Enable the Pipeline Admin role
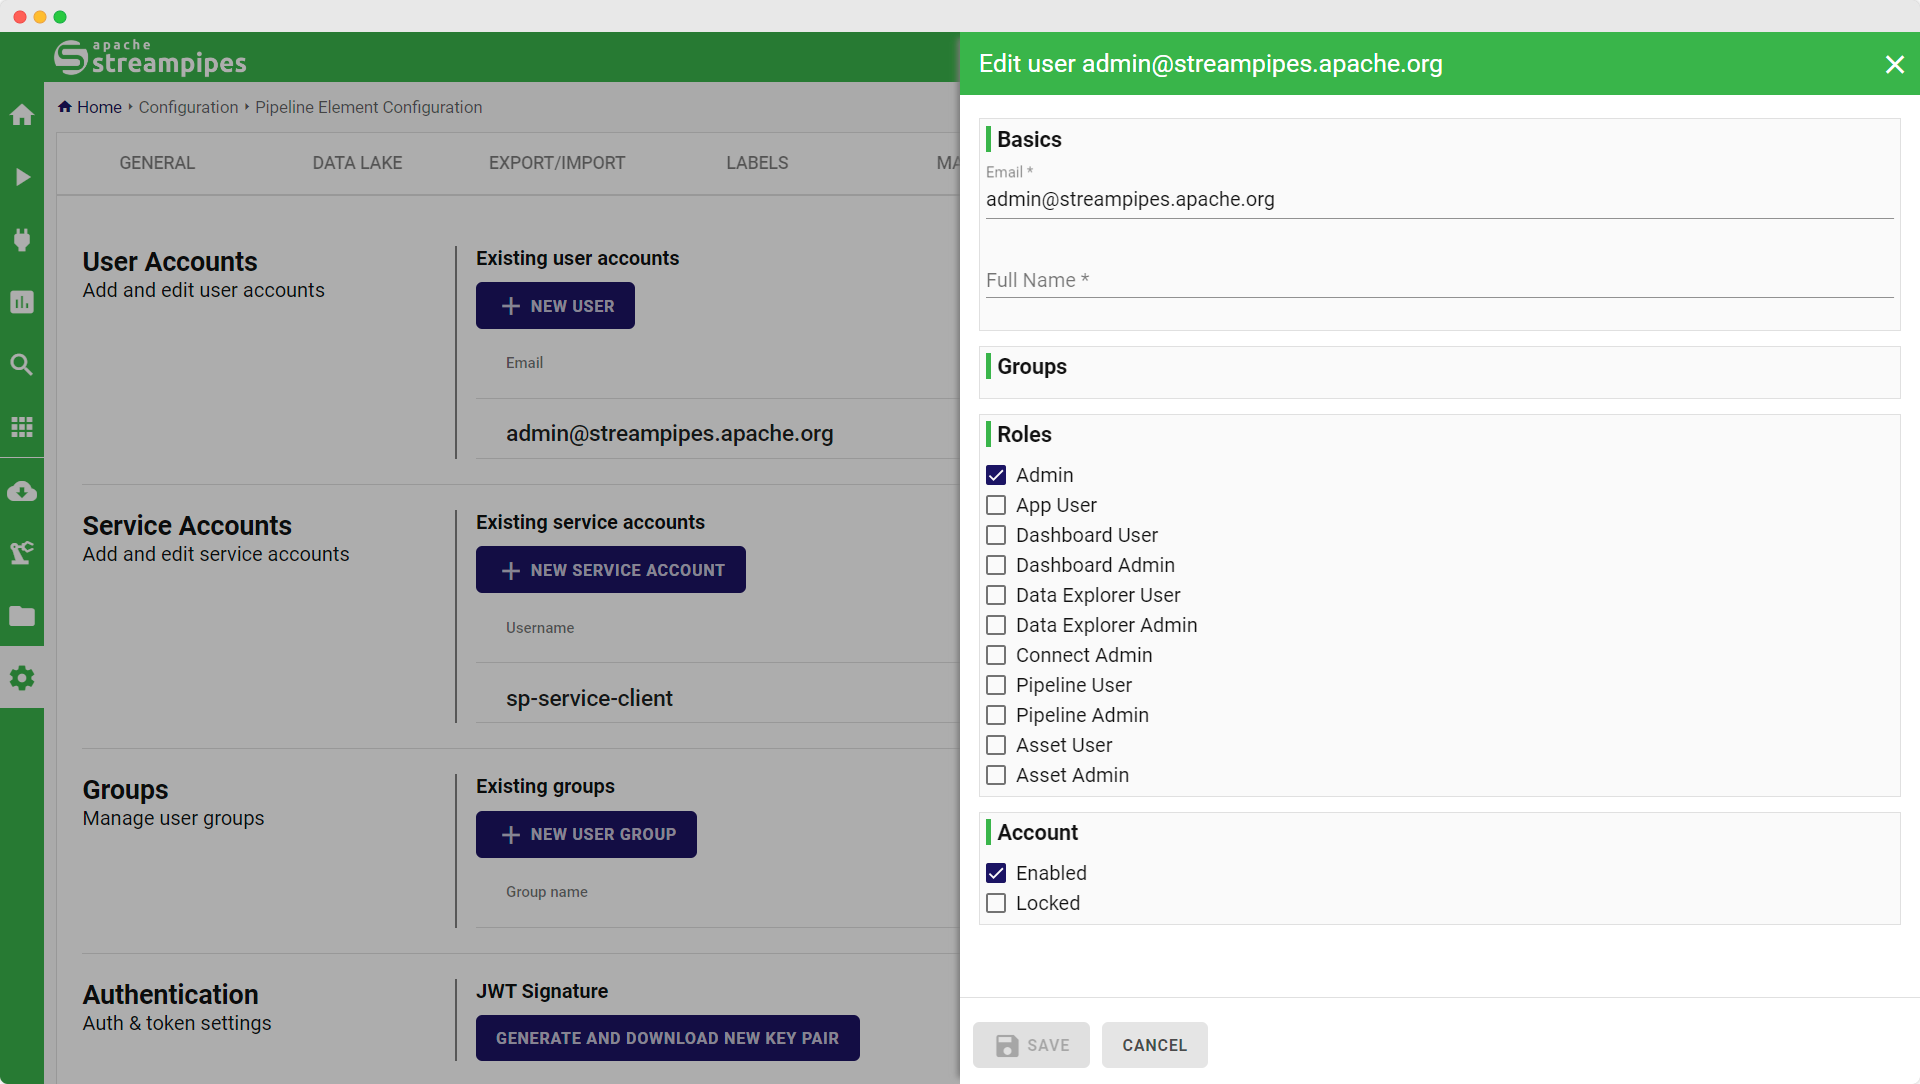This screenshot has height=1084, width=1920. [x=996, y=715]
